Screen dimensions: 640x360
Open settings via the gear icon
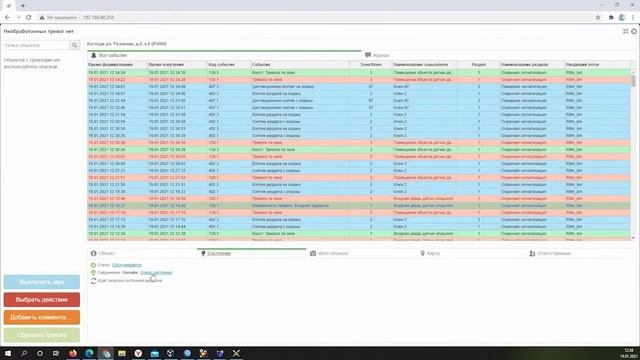[x=634, y=31]
